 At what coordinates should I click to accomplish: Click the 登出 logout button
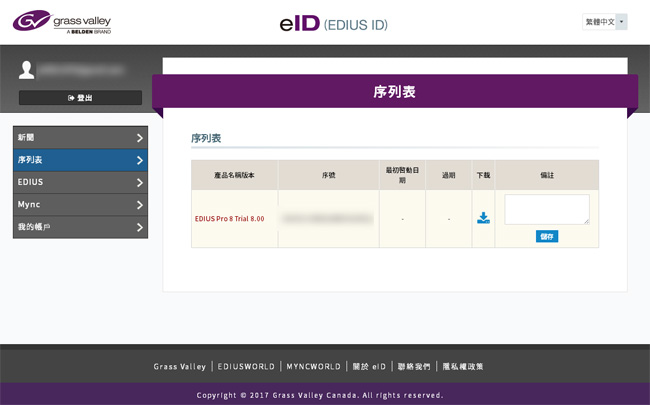point(80,98)
